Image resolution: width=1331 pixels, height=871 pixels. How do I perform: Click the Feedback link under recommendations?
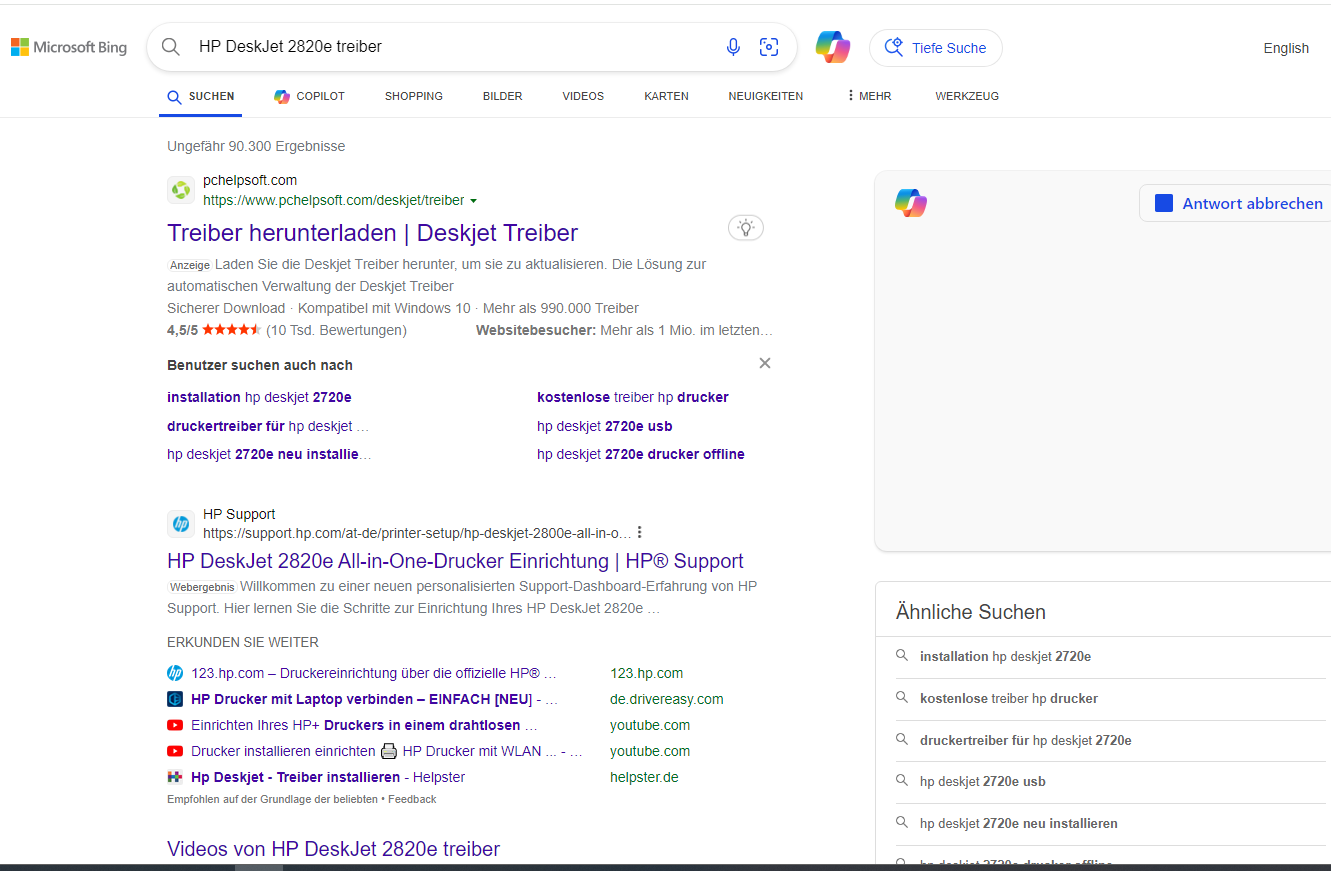pyautogui.click(x=412, y=800)
